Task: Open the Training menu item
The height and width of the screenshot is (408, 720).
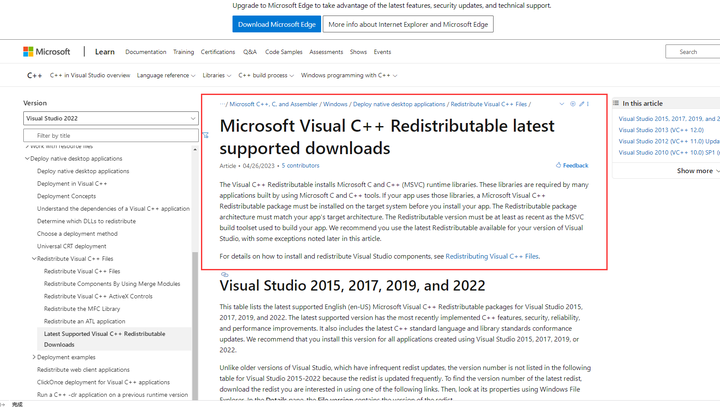Action: 183,52
